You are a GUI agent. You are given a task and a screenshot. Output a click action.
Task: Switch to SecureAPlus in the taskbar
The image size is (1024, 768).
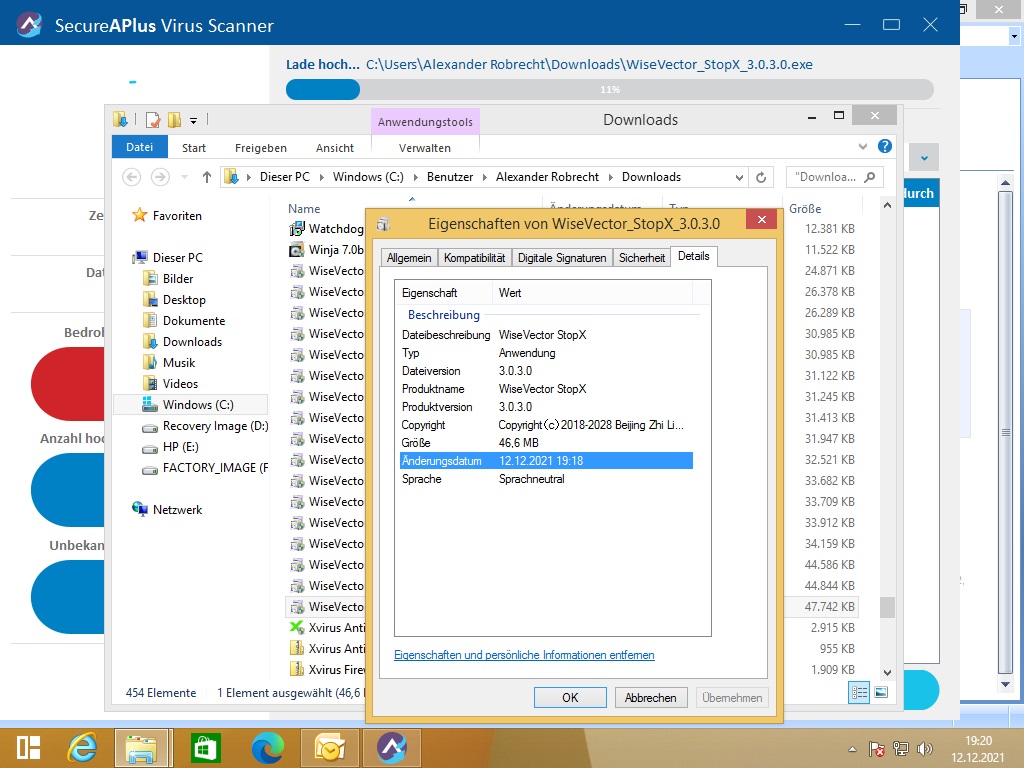392,748
